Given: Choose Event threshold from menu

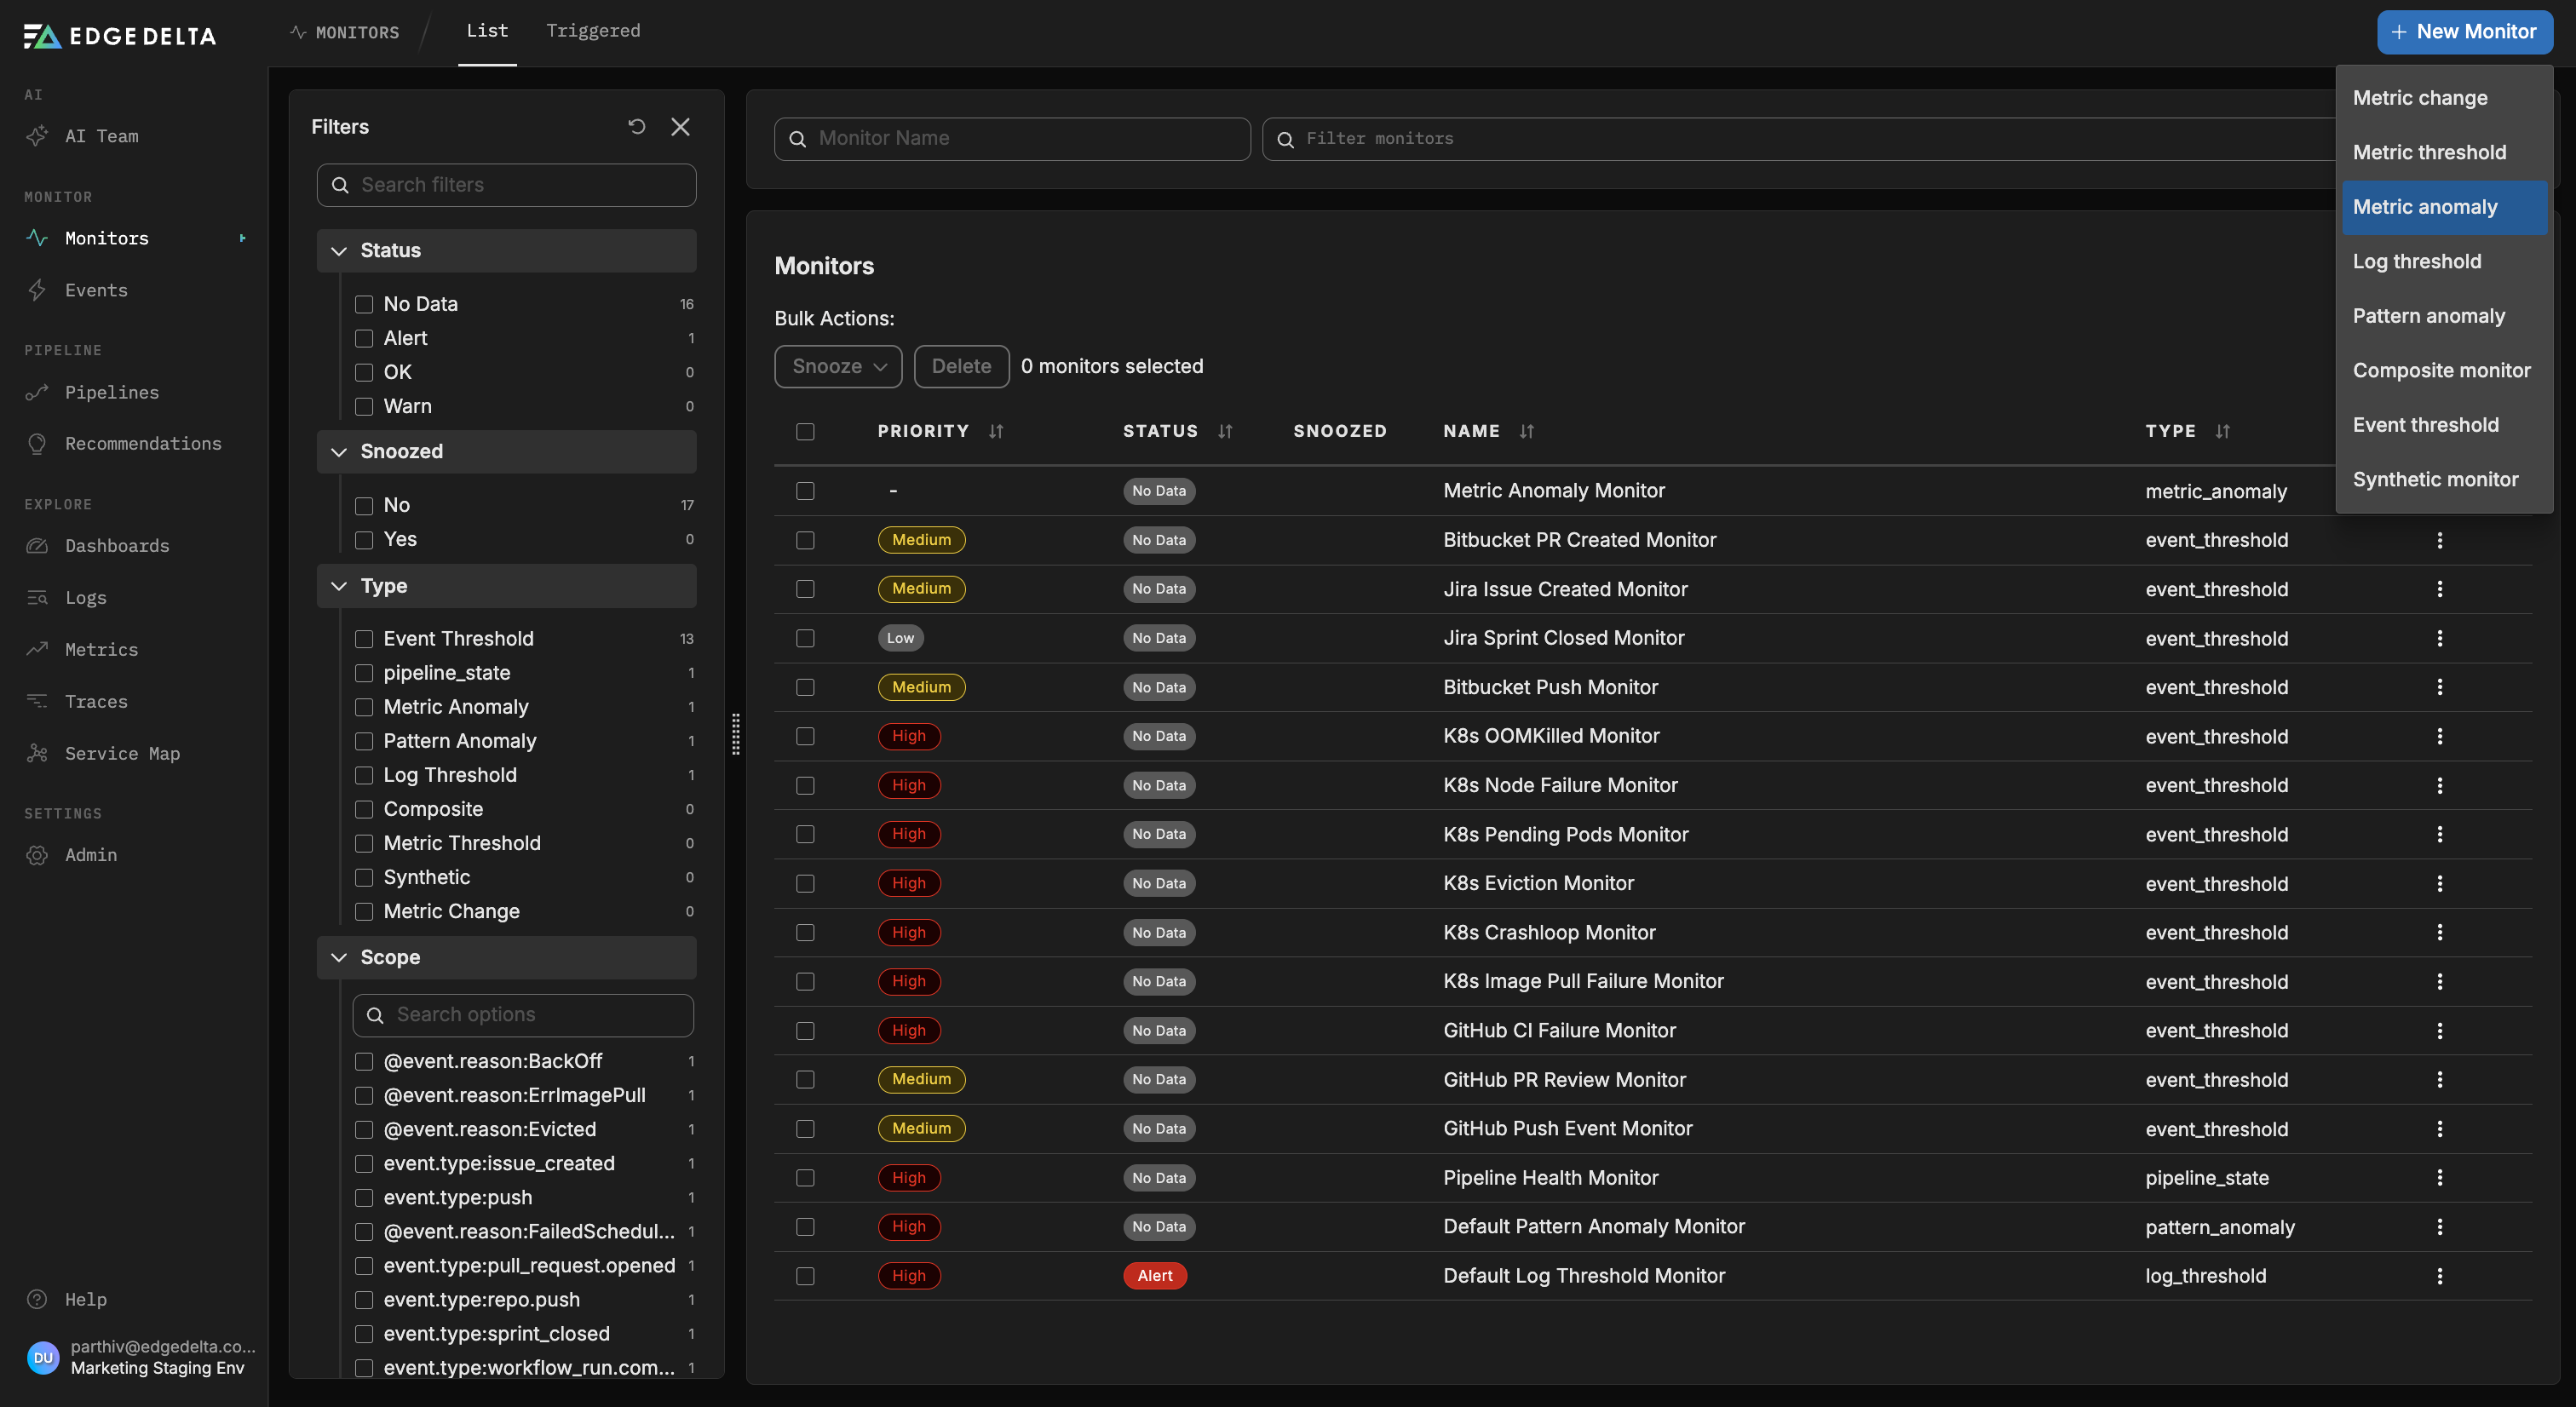Looking at the screenshot, I should click(x=2444, y=425).
